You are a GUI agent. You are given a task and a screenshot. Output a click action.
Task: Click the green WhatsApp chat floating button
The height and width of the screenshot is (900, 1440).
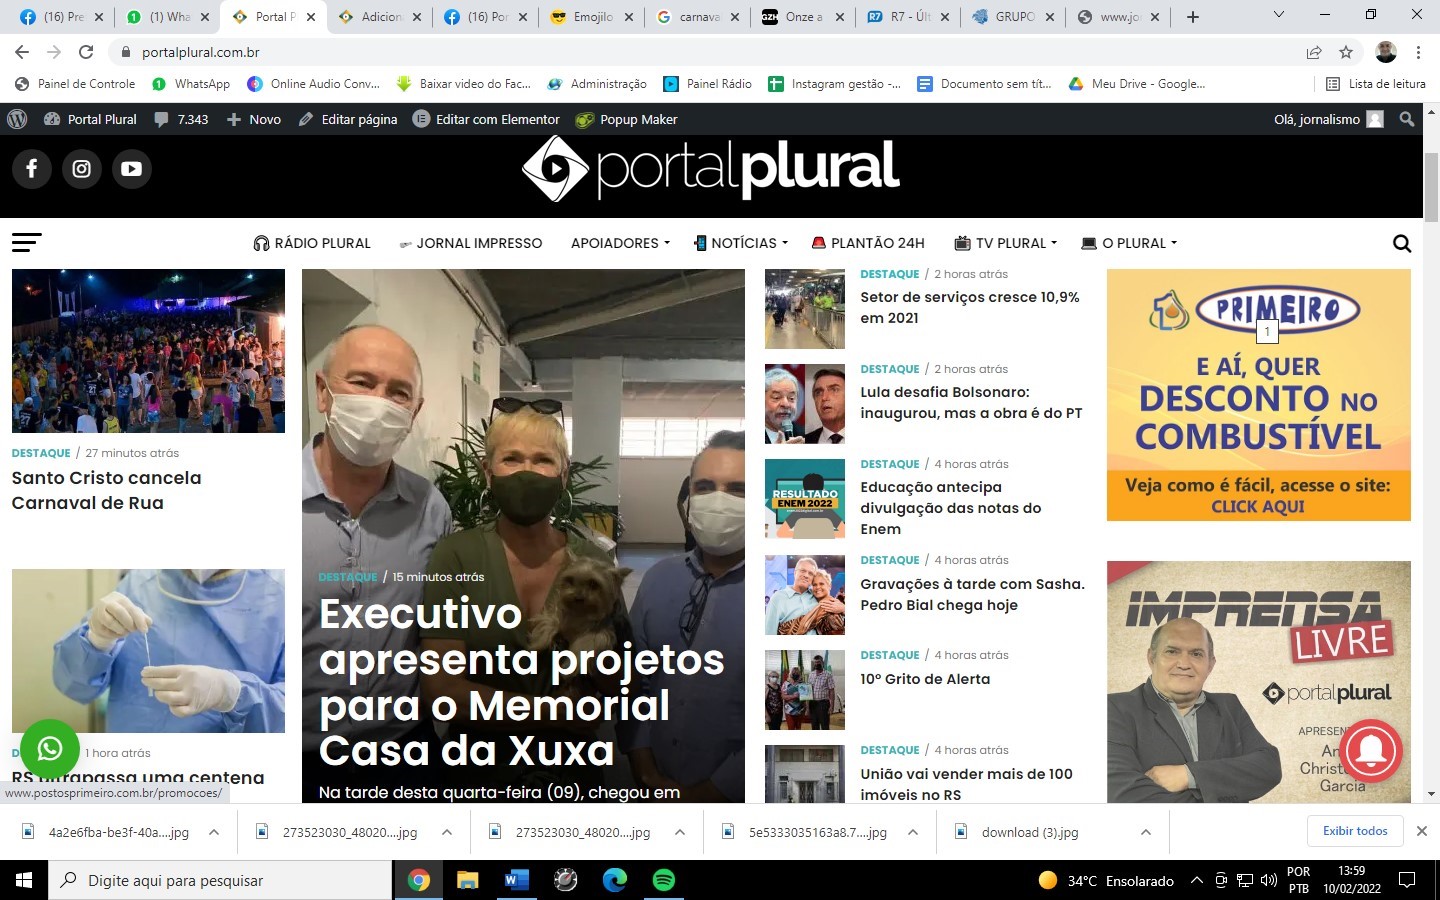(x=49, y=748)
